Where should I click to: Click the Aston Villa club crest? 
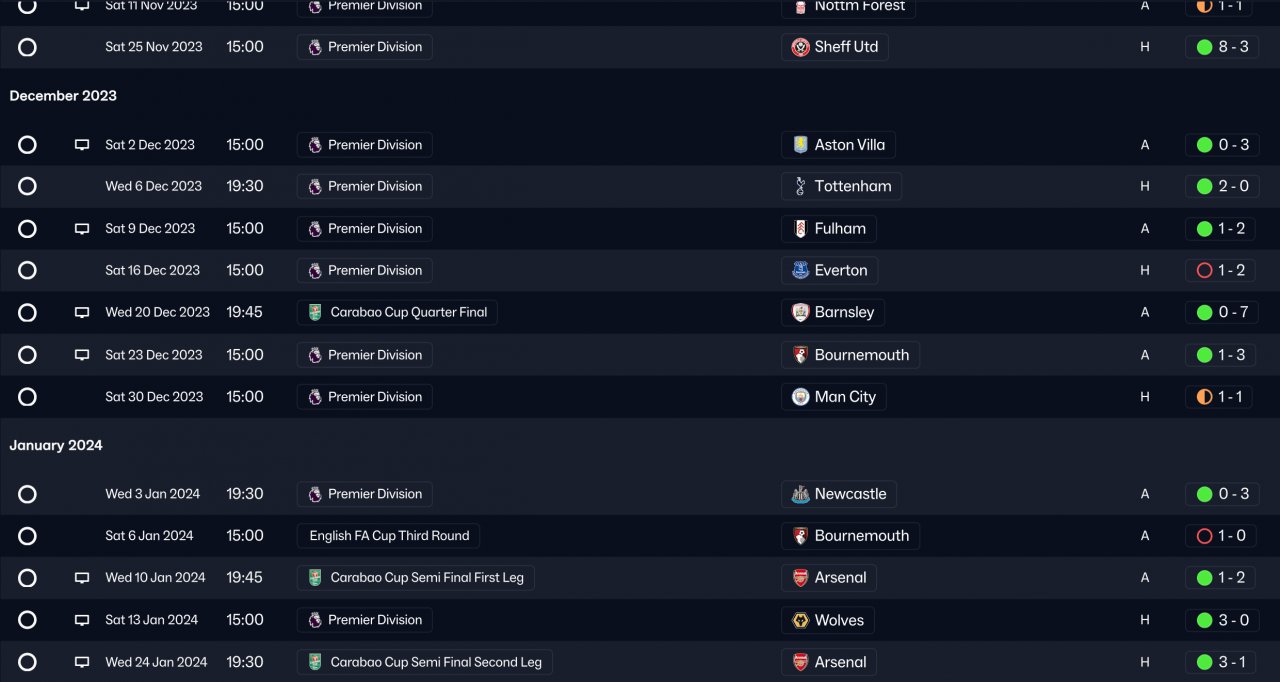click(800, 145)
